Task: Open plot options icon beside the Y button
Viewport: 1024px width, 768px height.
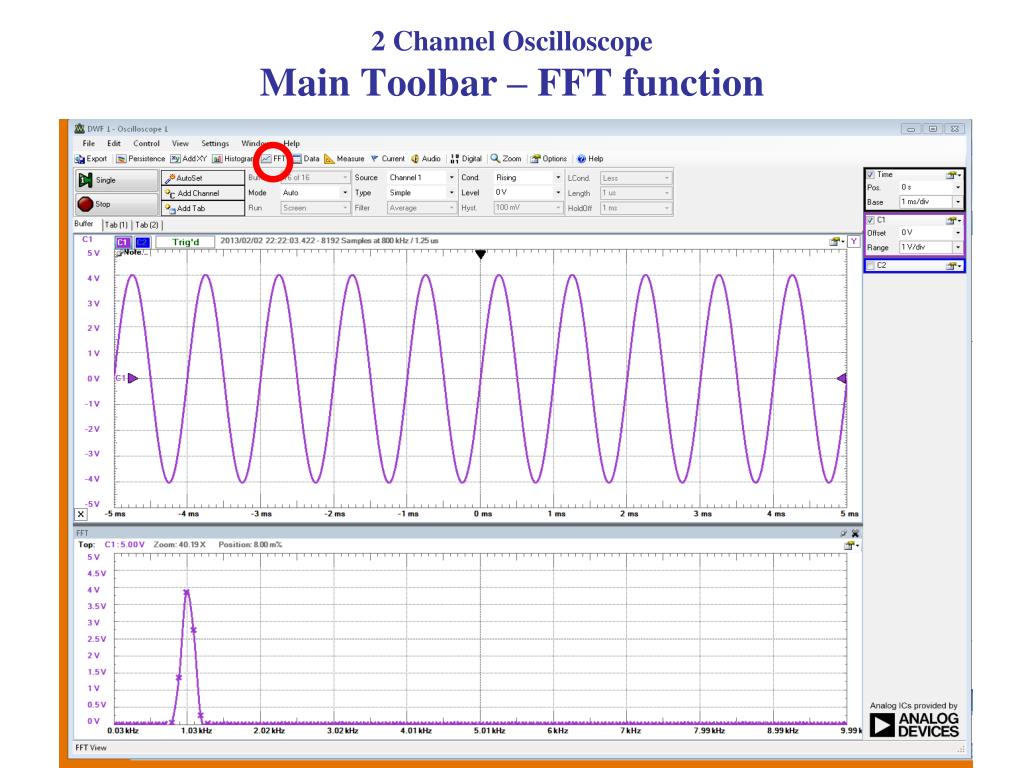Action: click(x=837, y=242)
